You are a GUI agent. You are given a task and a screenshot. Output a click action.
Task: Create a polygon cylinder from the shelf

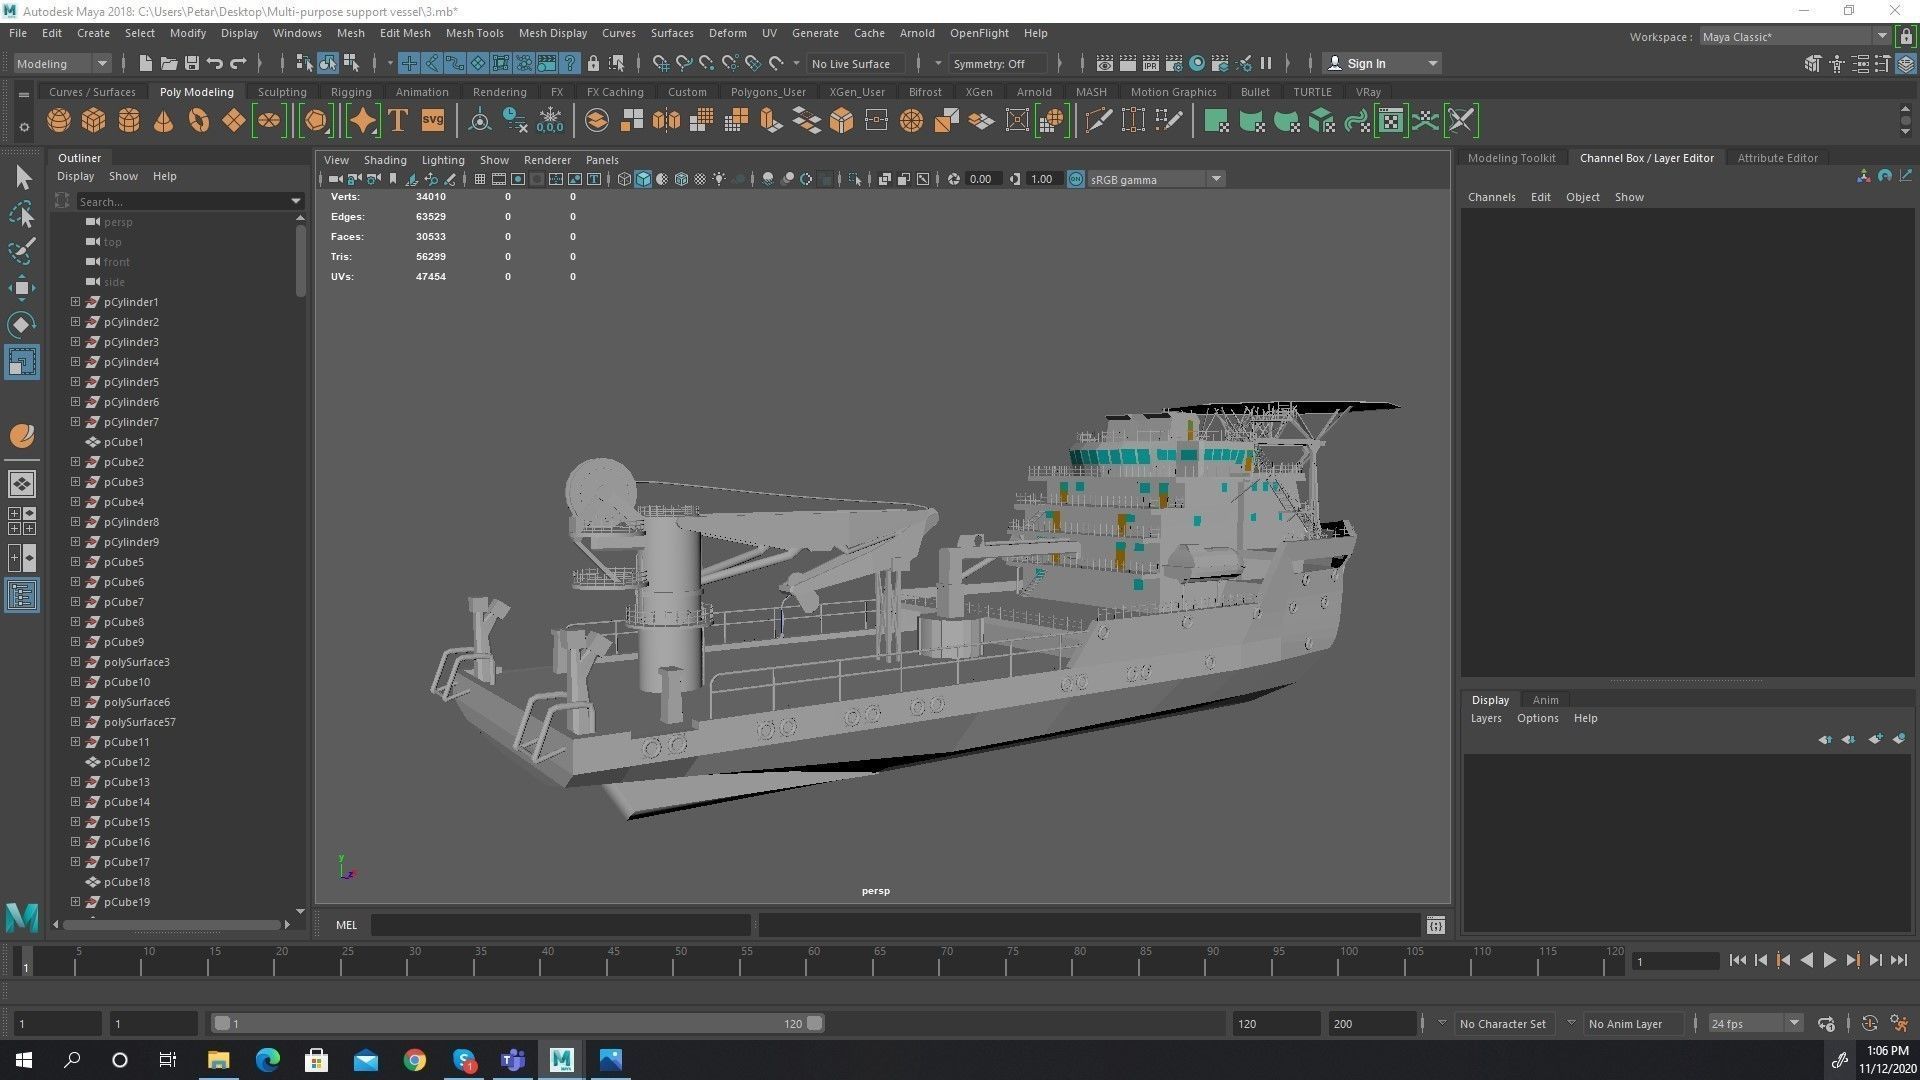click(129, 121)
